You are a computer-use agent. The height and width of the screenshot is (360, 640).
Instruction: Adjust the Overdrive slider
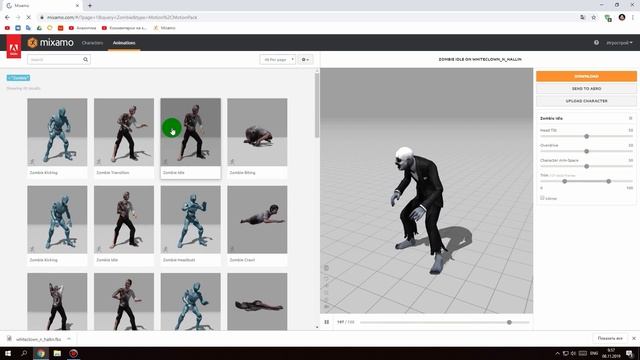point(587,151)
